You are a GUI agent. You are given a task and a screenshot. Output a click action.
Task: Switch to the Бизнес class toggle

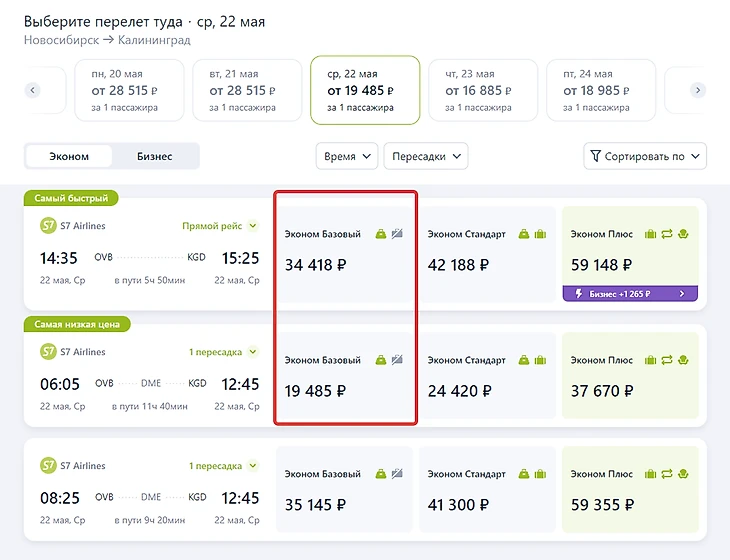click(x=154, y=156)
